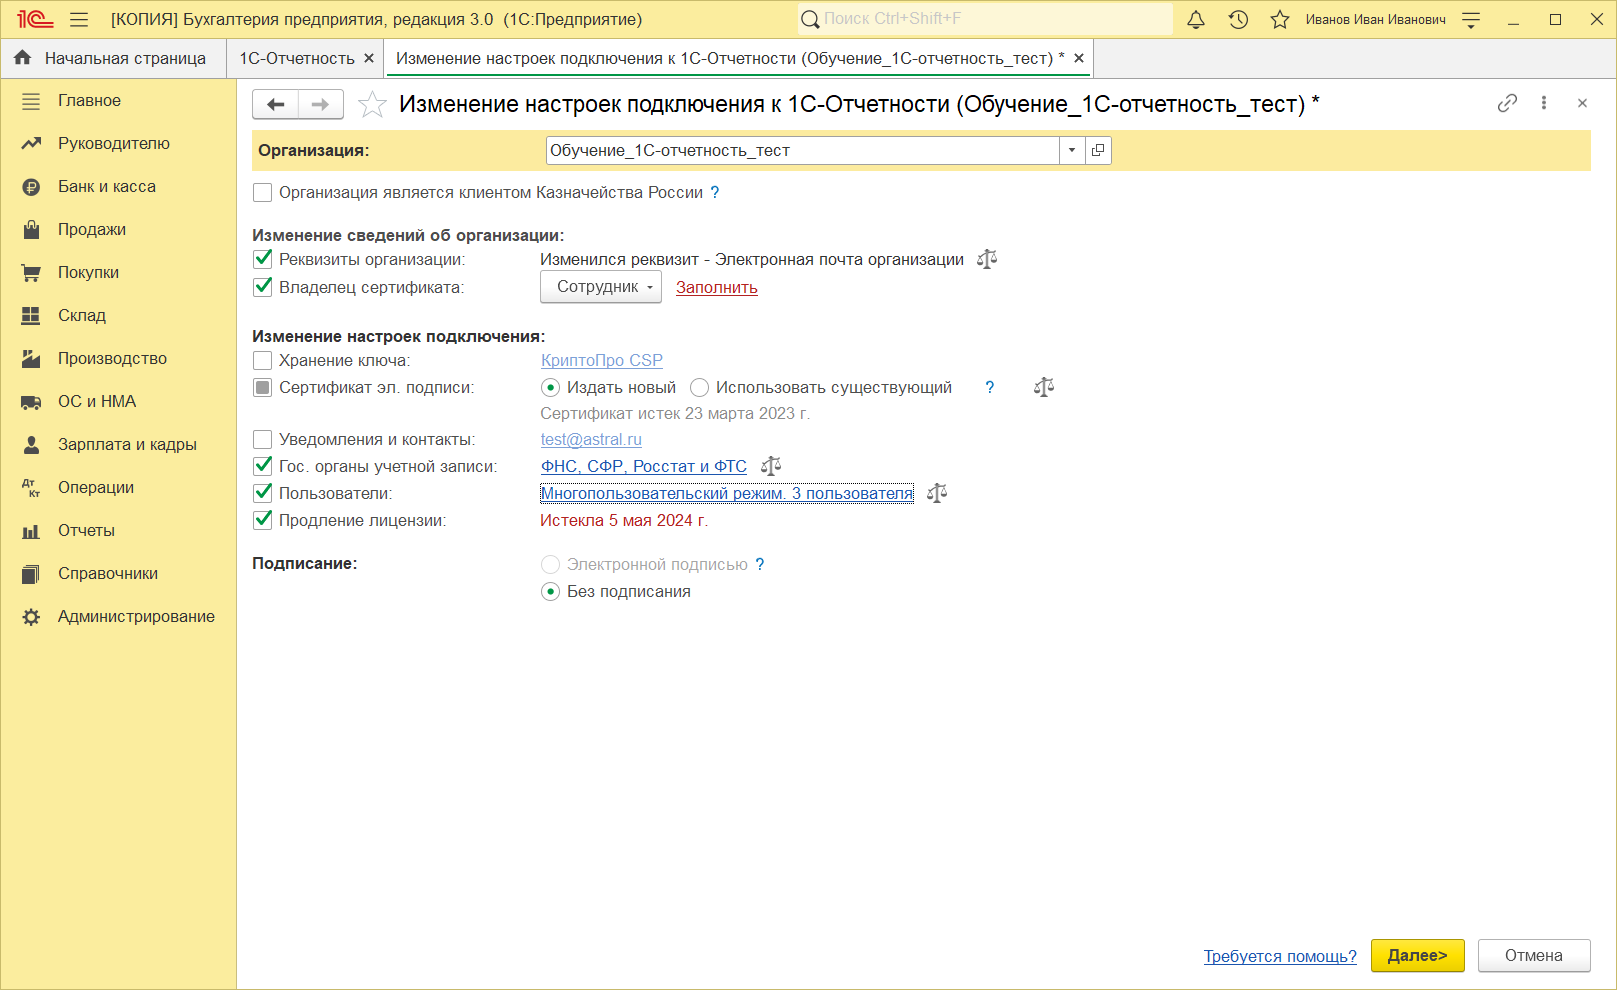Screen dimensions: 1617x990
Task: Select Без подписания radio button
Action: [550, 591]
